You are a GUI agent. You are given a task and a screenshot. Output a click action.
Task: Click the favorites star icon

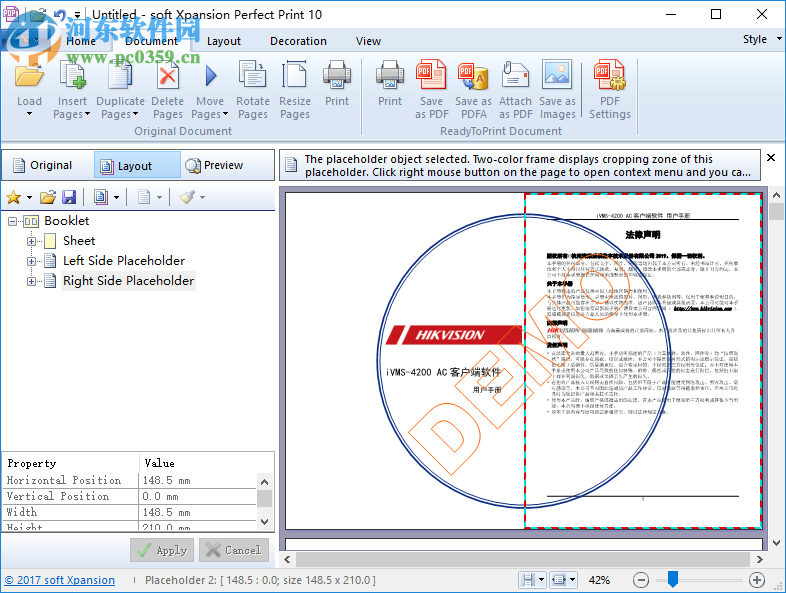point(14,197)
